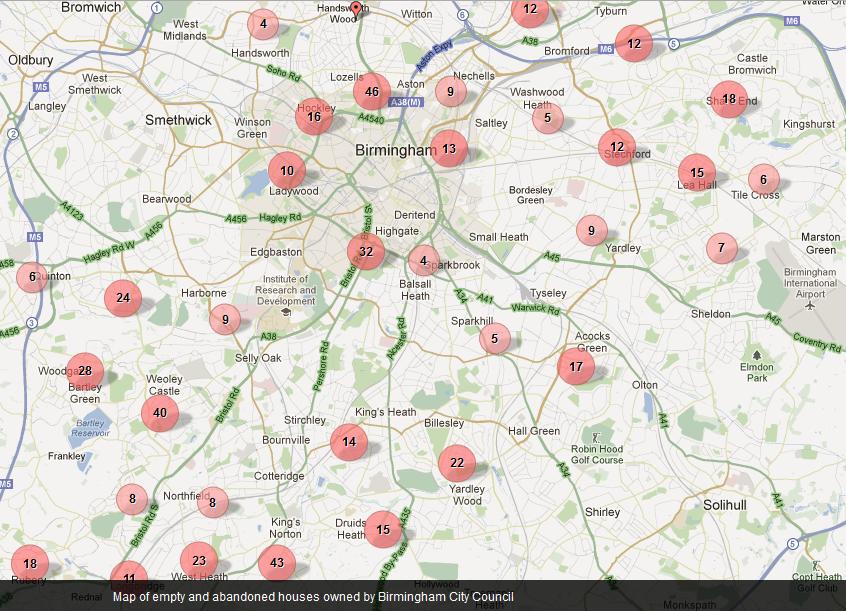The width and height of the screenshot is (846, 611).
Task: Click the 7 cluster near Marston Green
Action: 721,248
